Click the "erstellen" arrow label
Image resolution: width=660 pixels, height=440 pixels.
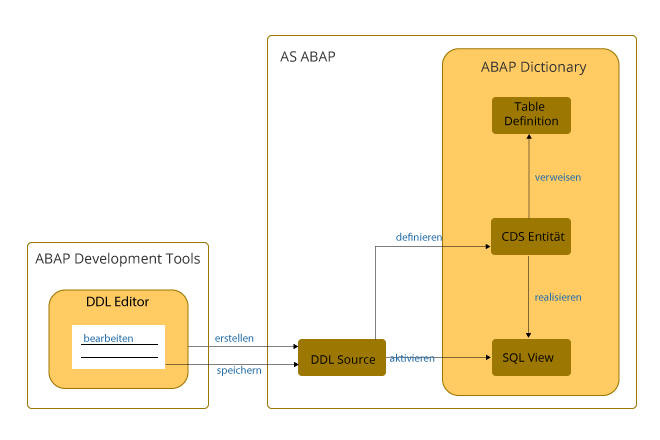pos(234,338)
